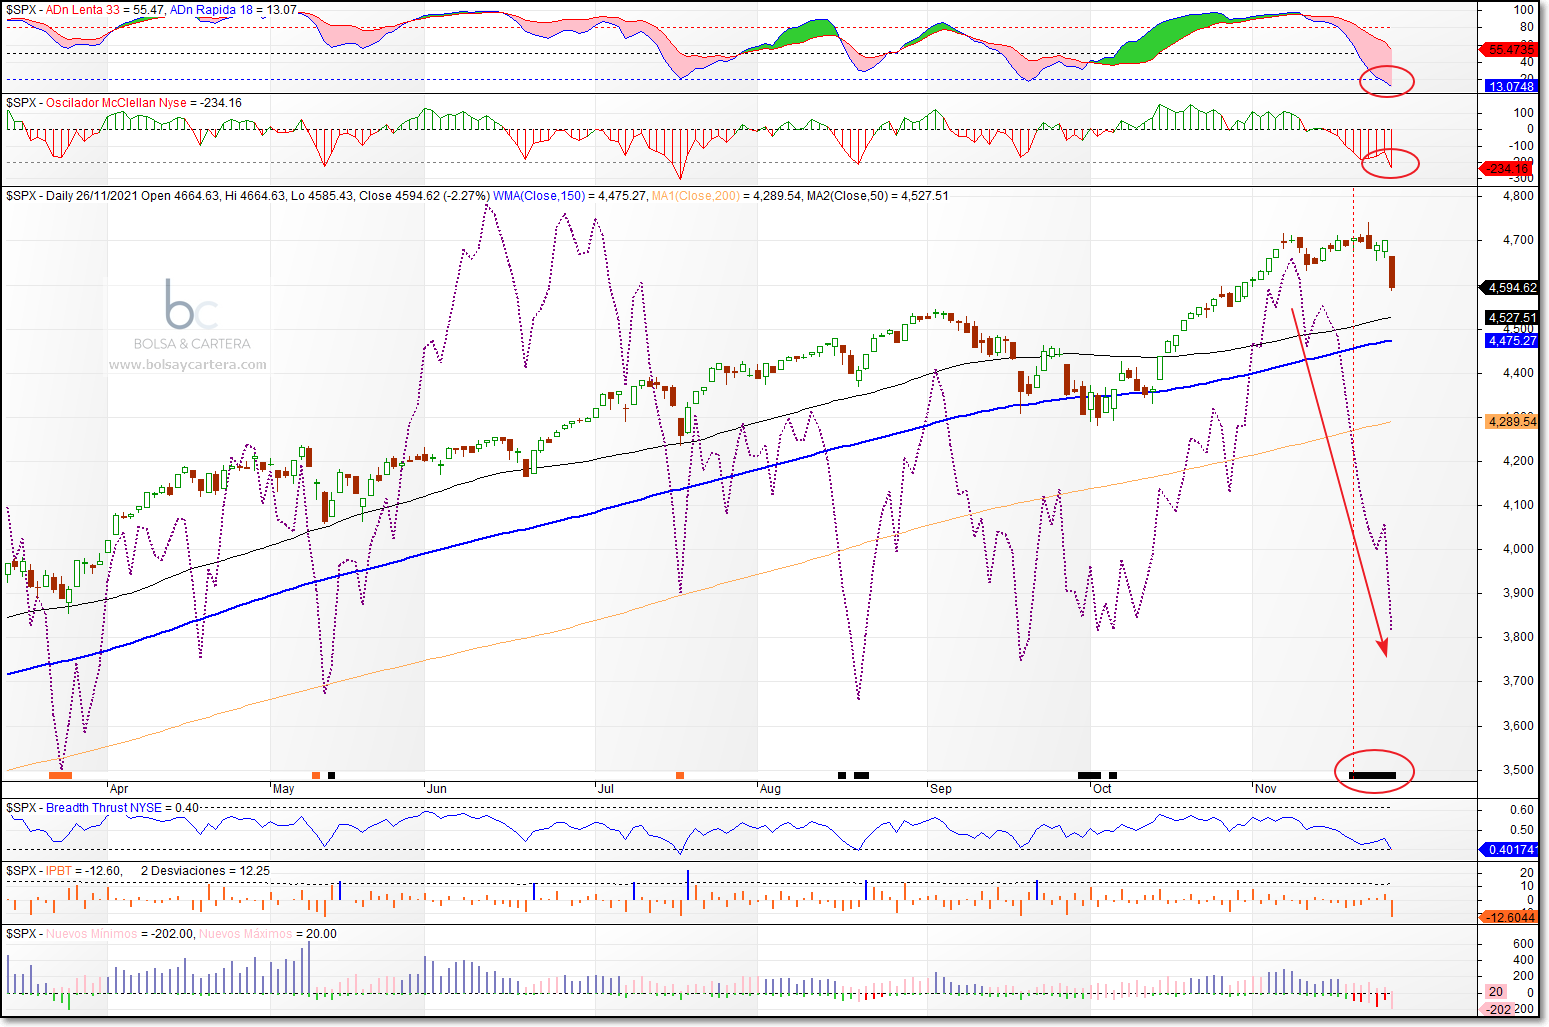The width and height of the screenshot is (1549, 1027).
Task: Click the 3,600 price axis label
Action: coord(1518,726)
